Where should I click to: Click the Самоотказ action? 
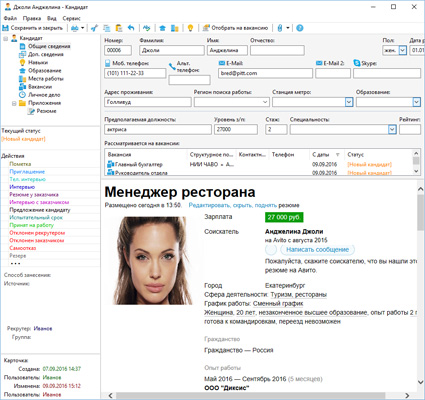coord(23,248)
